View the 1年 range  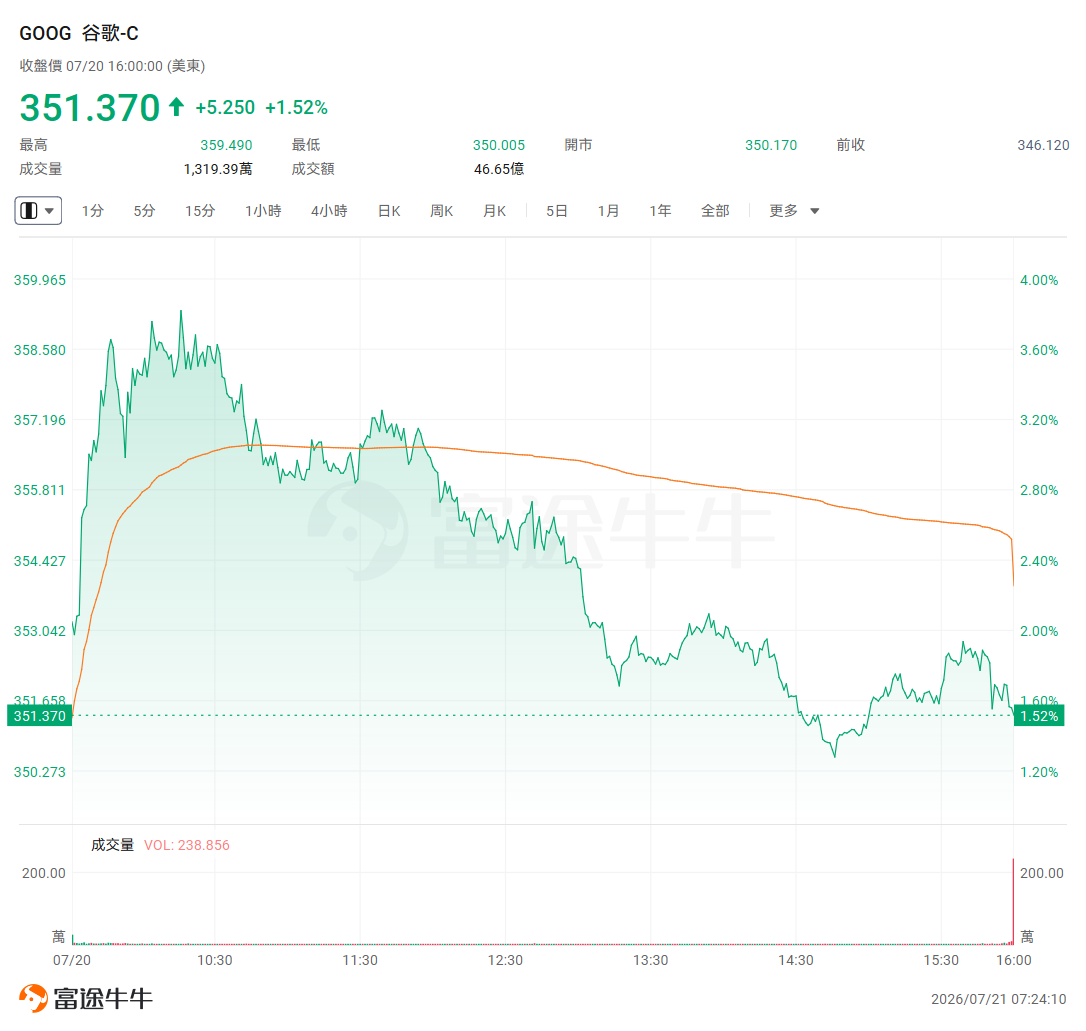click(x=660, y=210)
